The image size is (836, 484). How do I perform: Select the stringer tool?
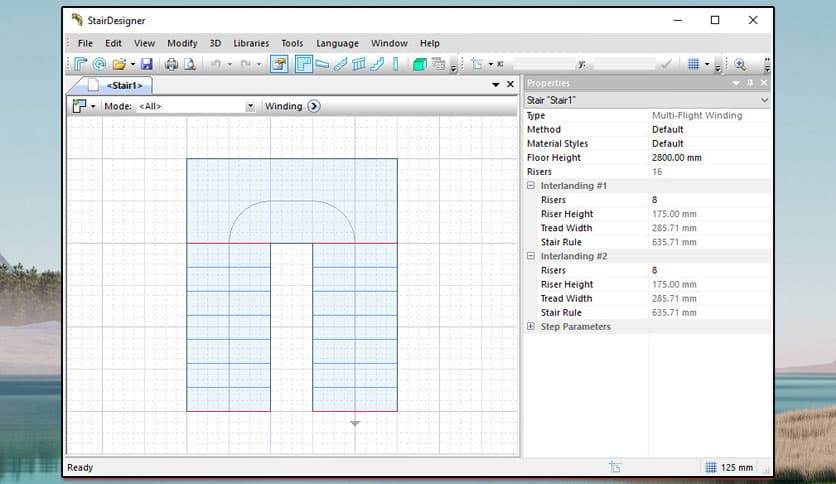click(x=341, y=64)
